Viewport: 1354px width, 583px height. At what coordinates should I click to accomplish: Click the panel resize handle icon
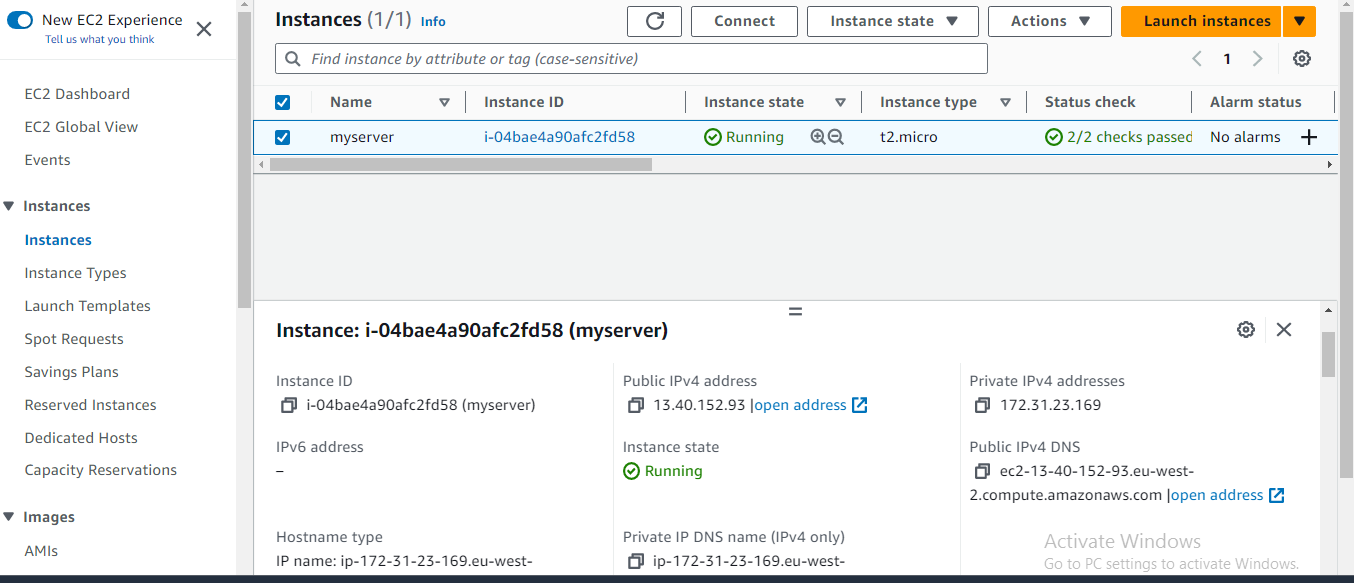796,311
